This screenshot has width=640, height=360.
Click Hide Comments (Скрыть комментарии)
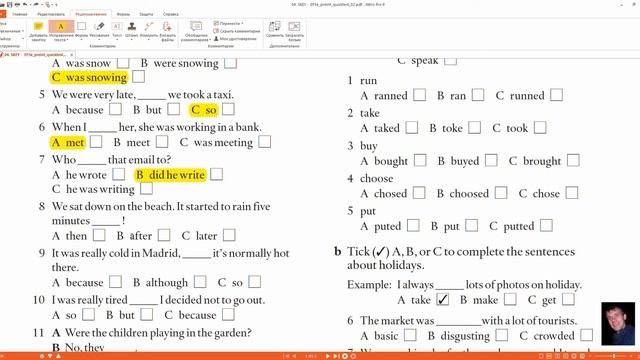coord(237,31)
